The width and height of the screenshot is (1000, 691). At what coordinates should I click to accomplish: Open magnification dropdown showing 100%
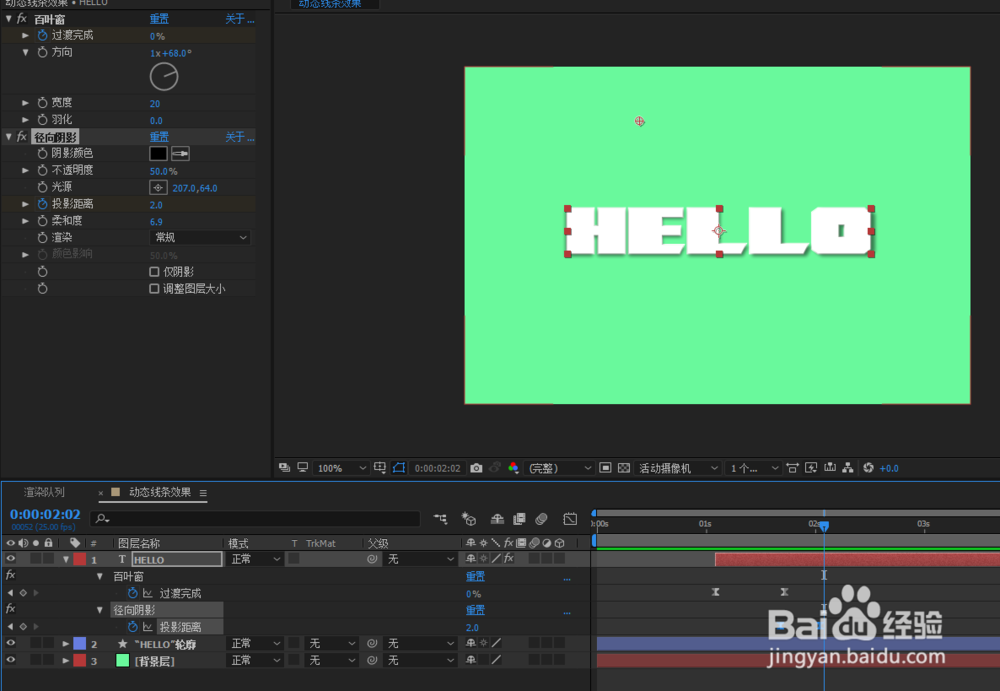[342, 468]
